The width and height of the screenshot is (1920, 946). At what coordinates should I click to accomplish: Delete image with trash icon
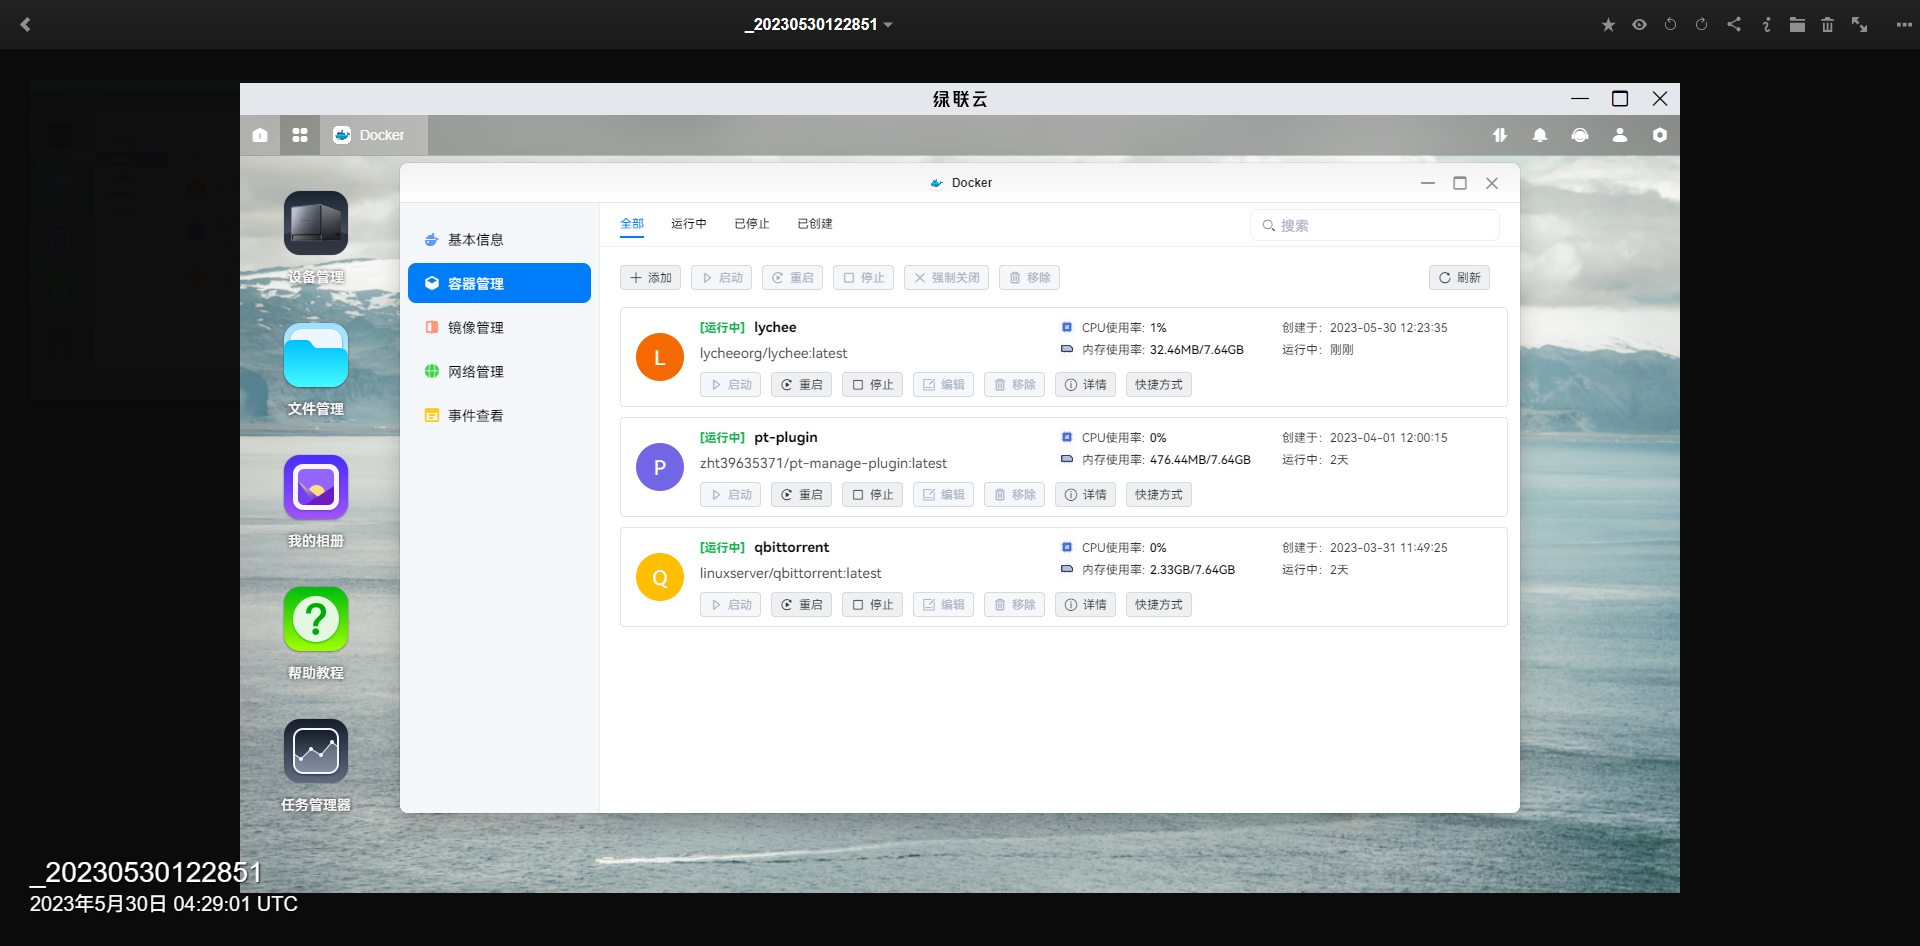(x=1827, y=24)
